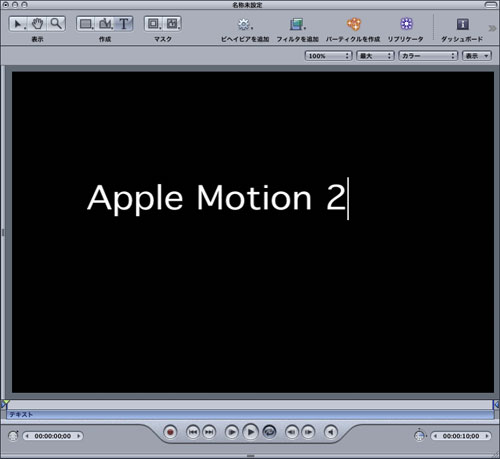The image size is (500, 459).
Task: Click the window toolbar toggle pill button
Action: (x=490, y=5)
